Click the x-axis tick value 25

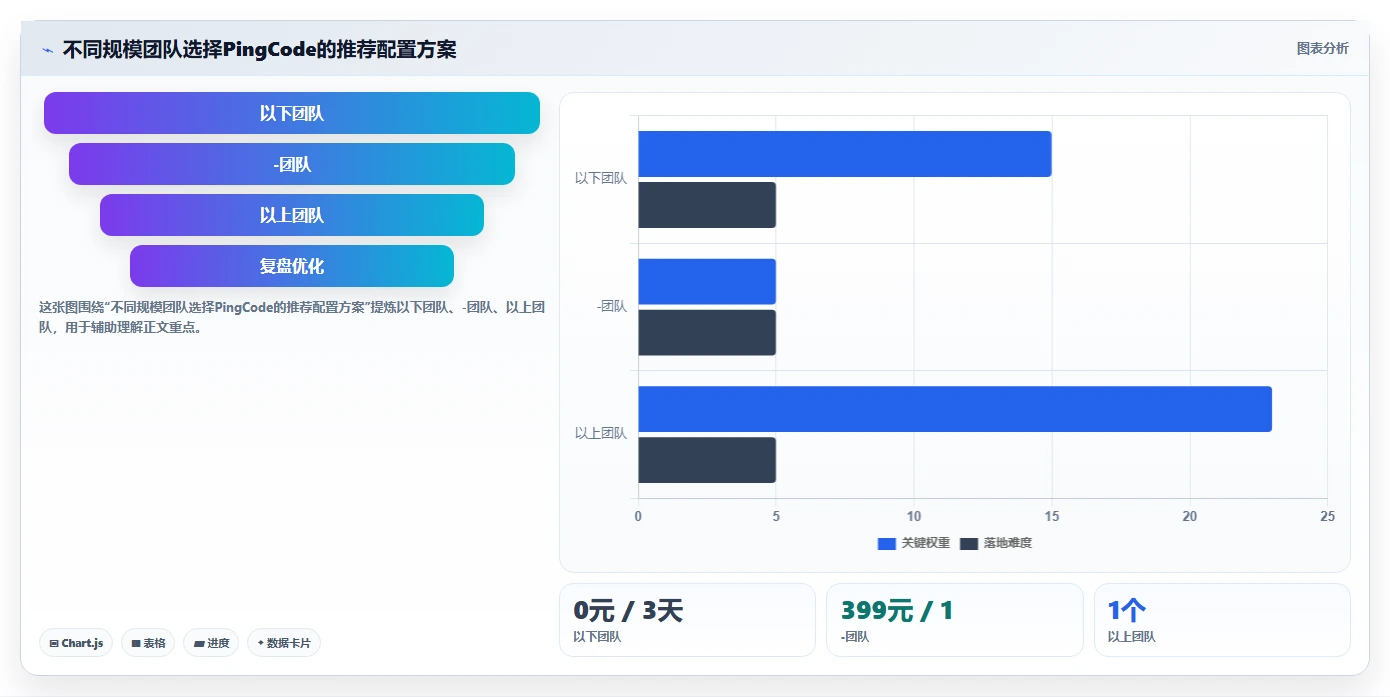pos(1327,516)
